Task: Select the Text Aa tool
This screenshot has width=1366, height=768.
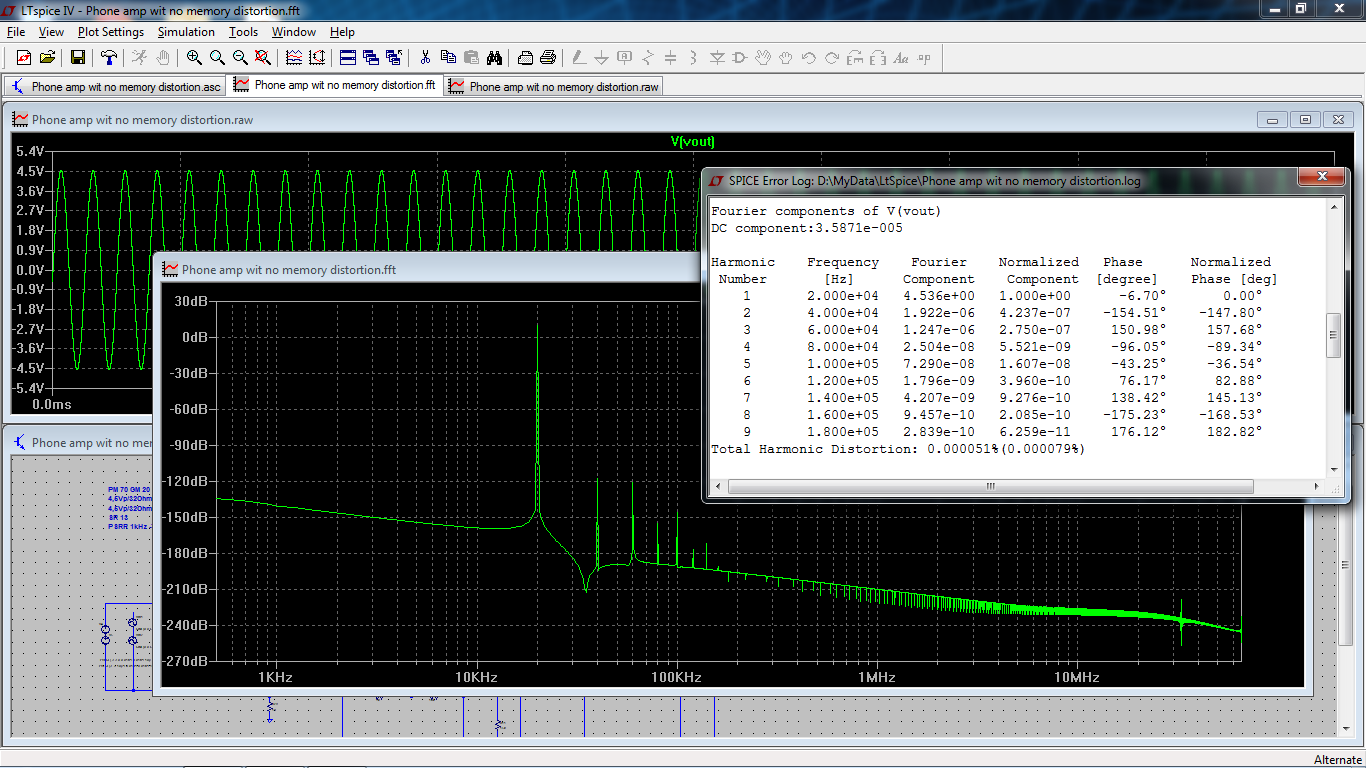Action: coord(901,57)
